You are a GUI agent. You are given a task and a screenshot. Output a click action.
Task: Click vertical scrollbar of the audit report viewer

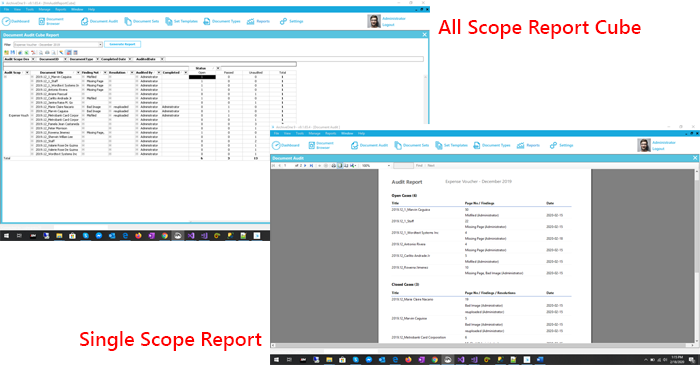tap(697, 256)
